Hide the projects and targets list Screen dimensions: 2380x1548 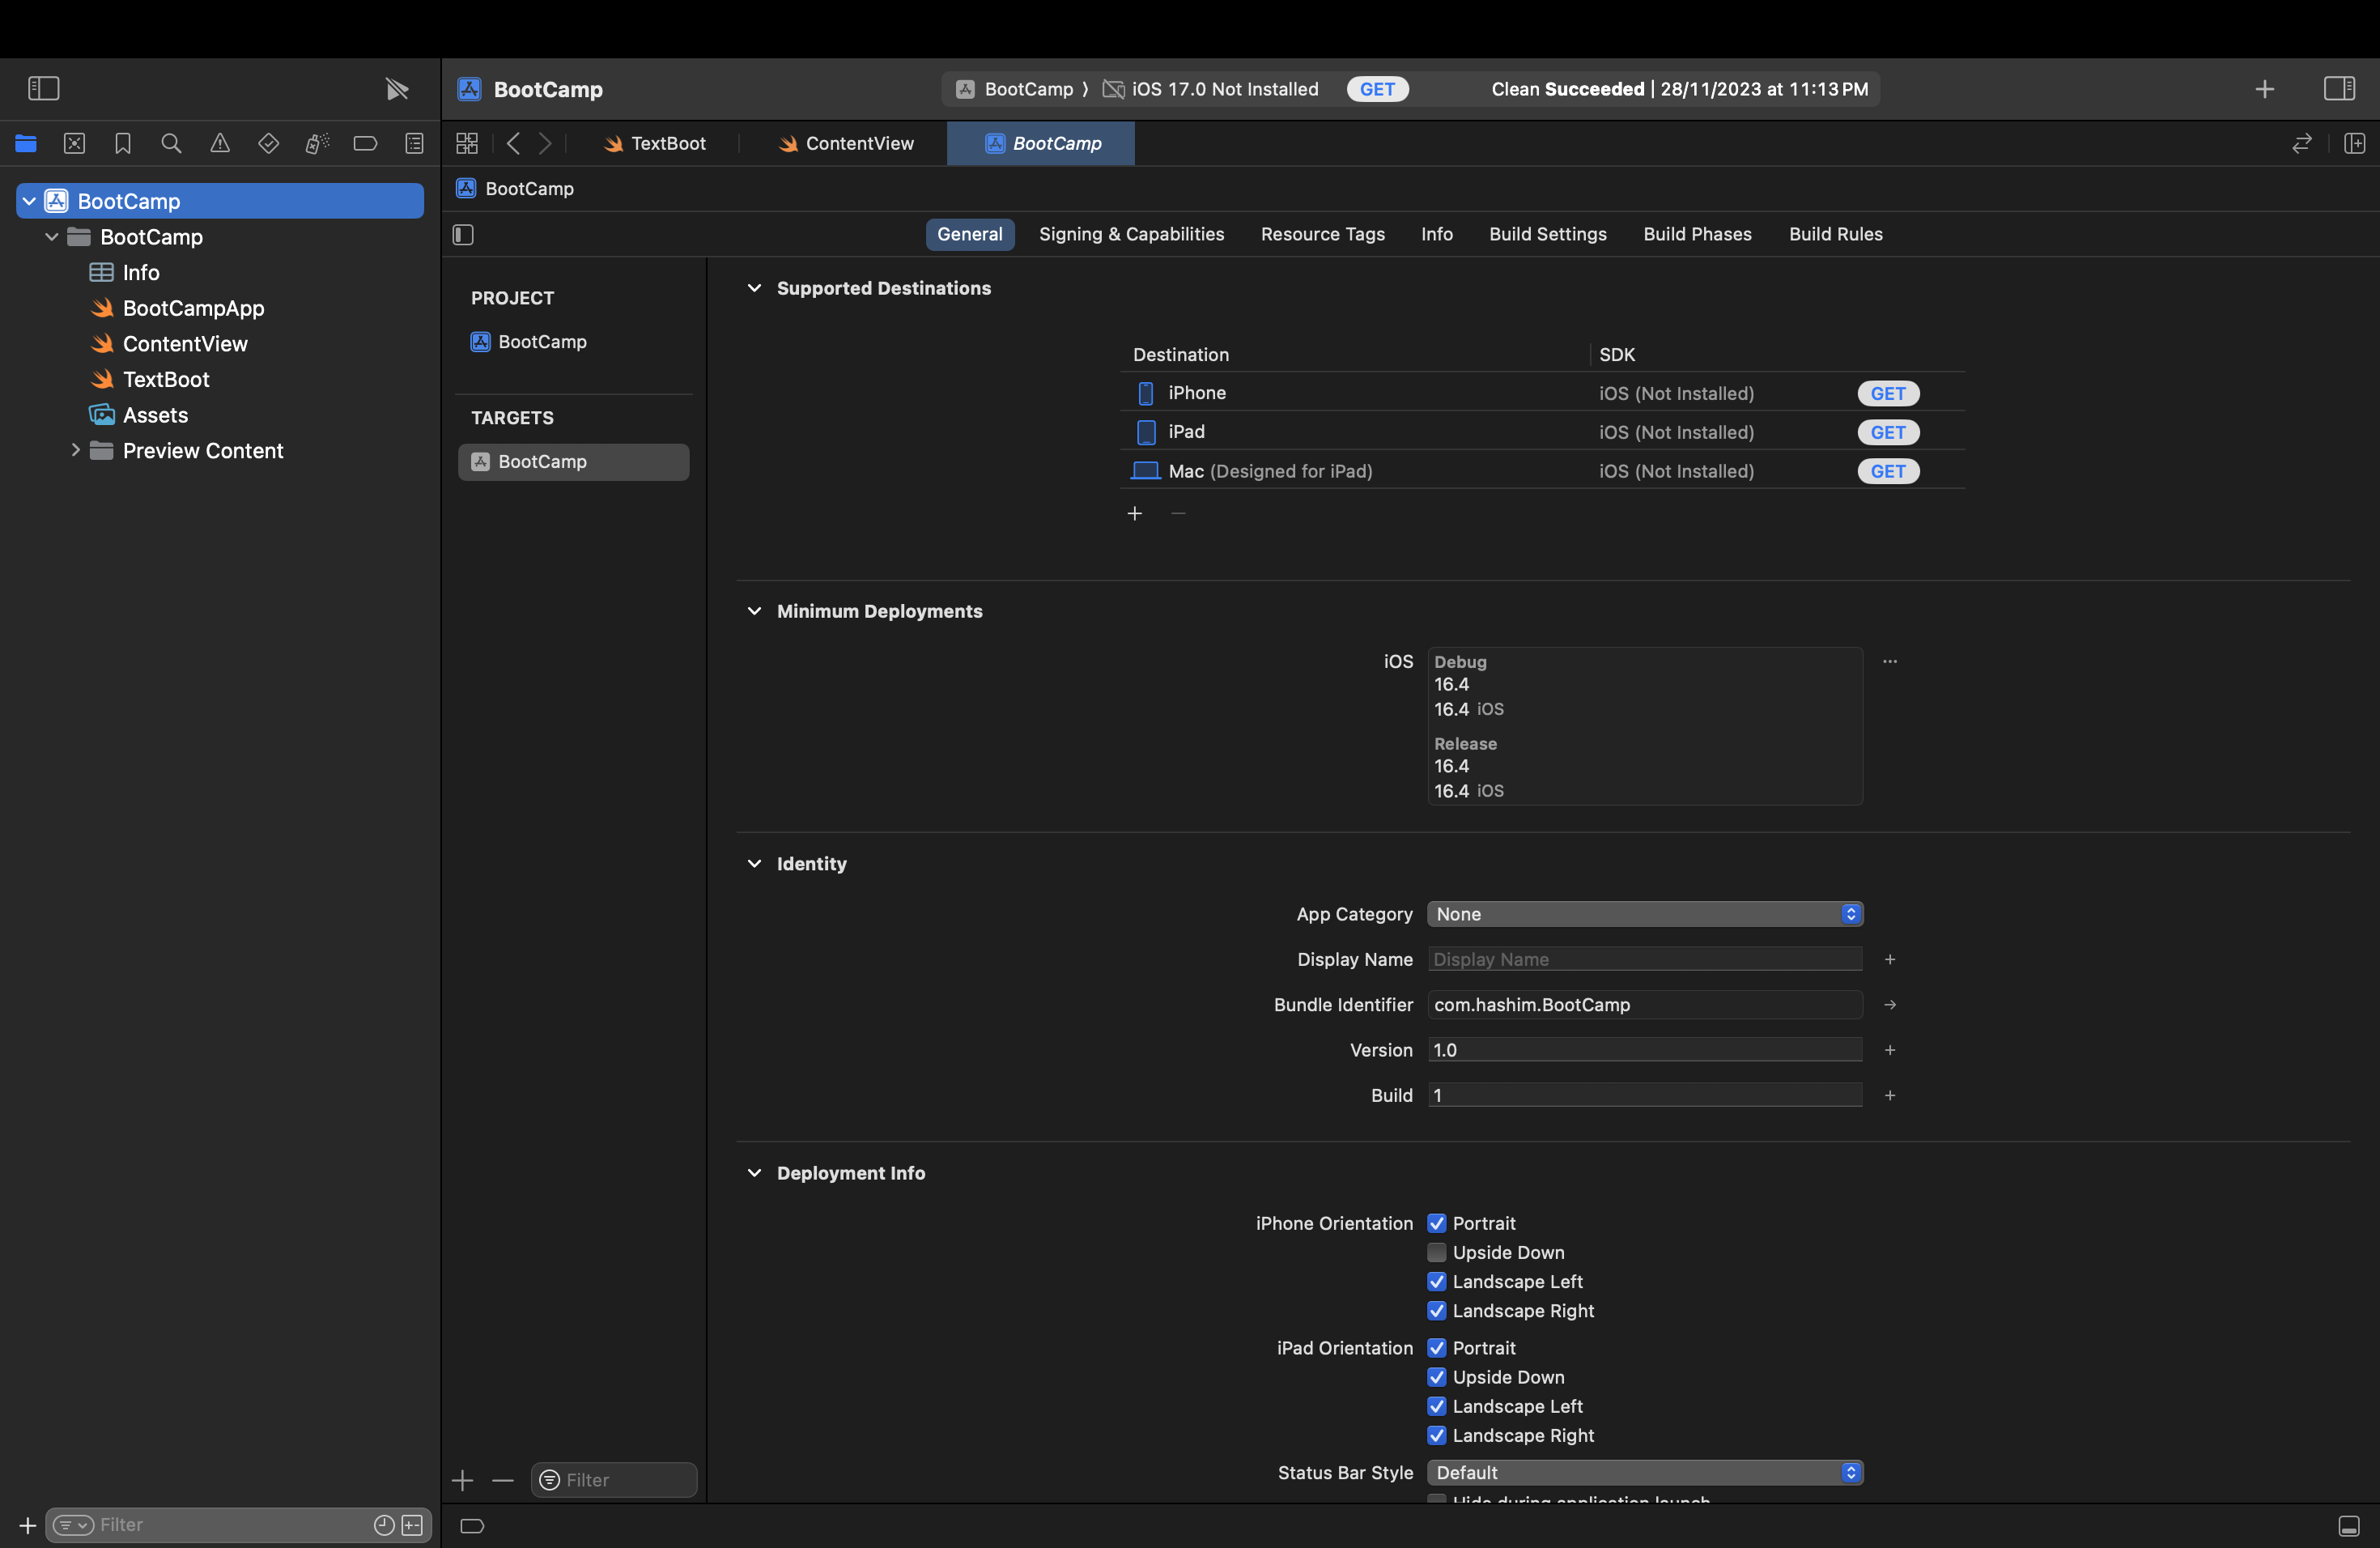pos(463,235)
